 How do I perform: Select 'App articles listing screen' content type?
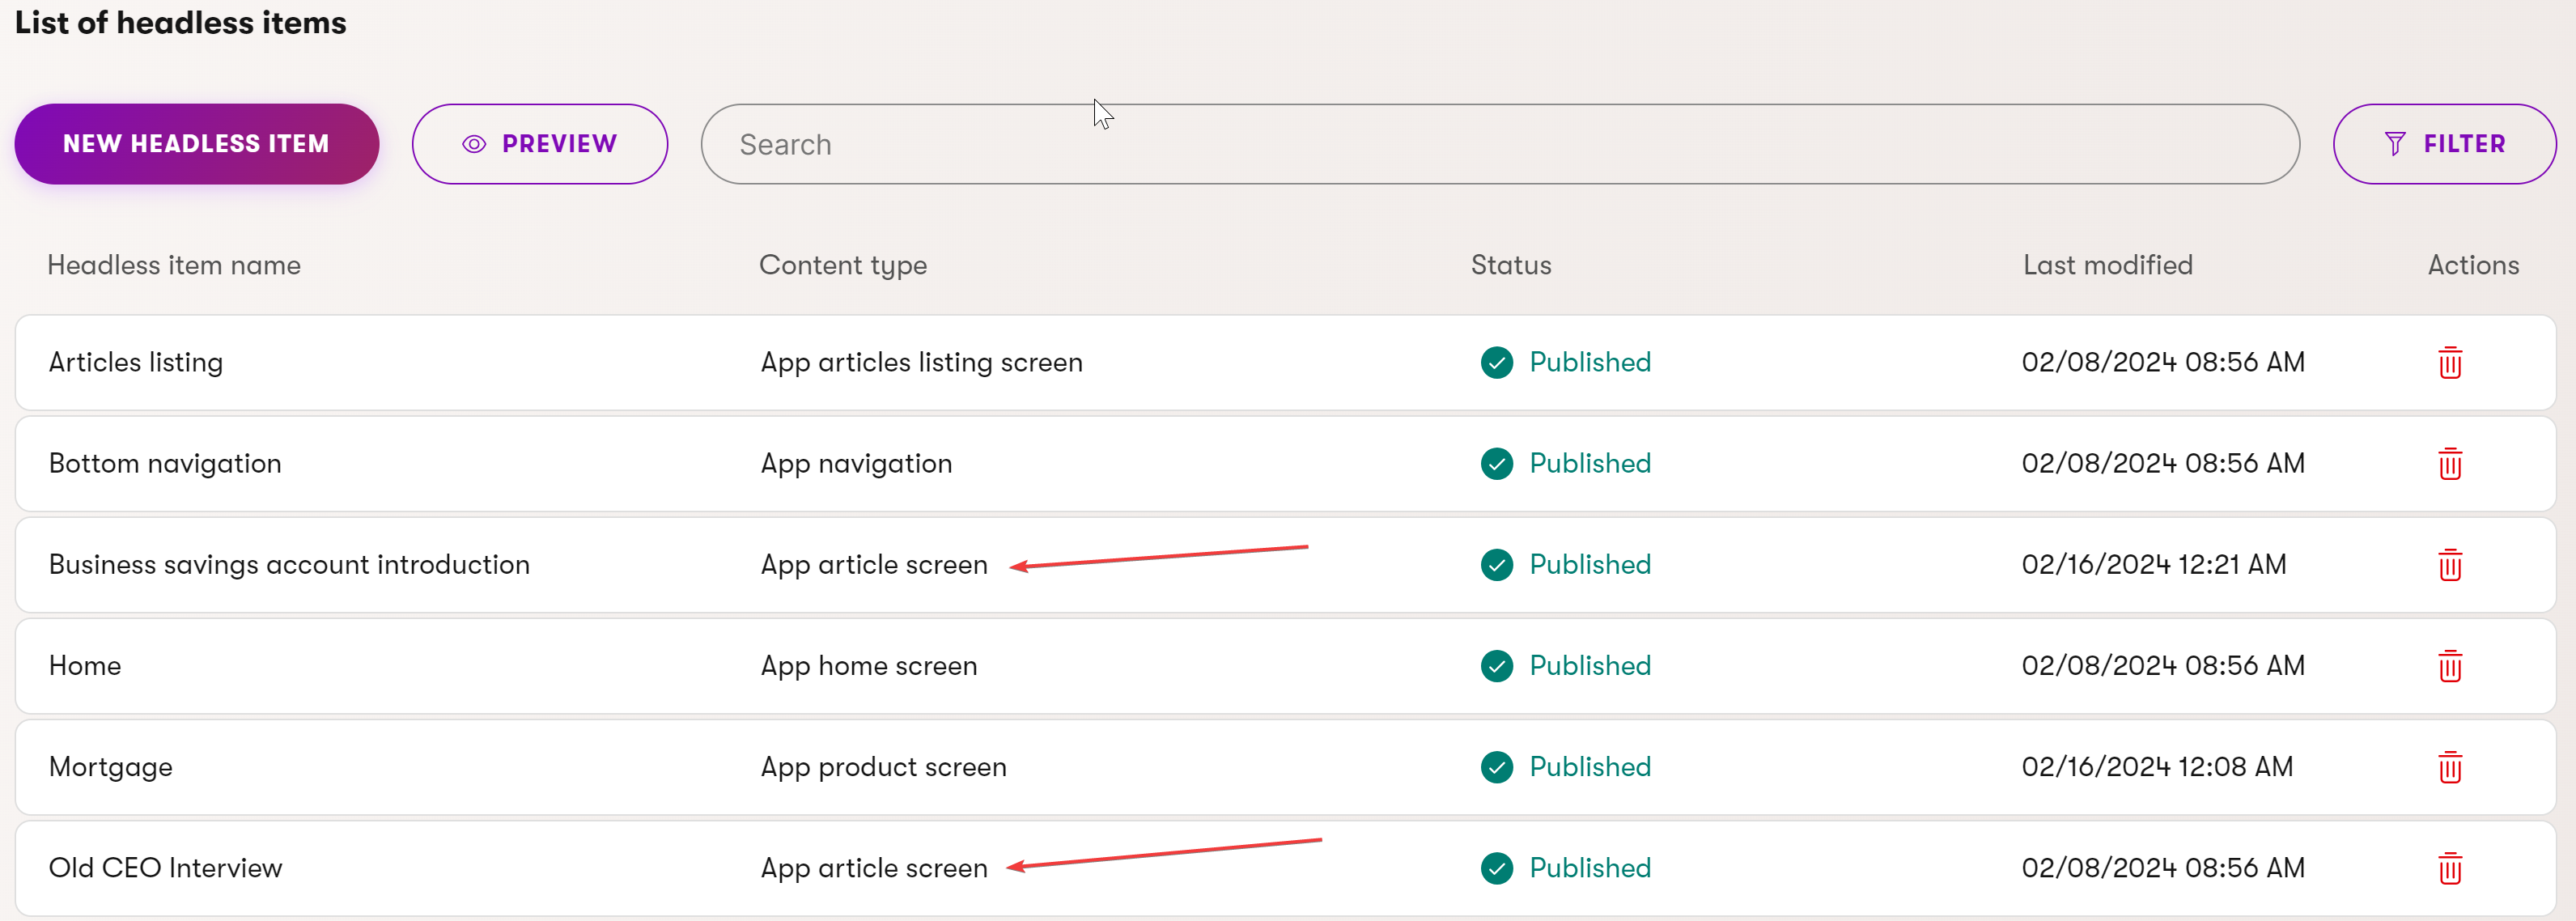(921, 362)
